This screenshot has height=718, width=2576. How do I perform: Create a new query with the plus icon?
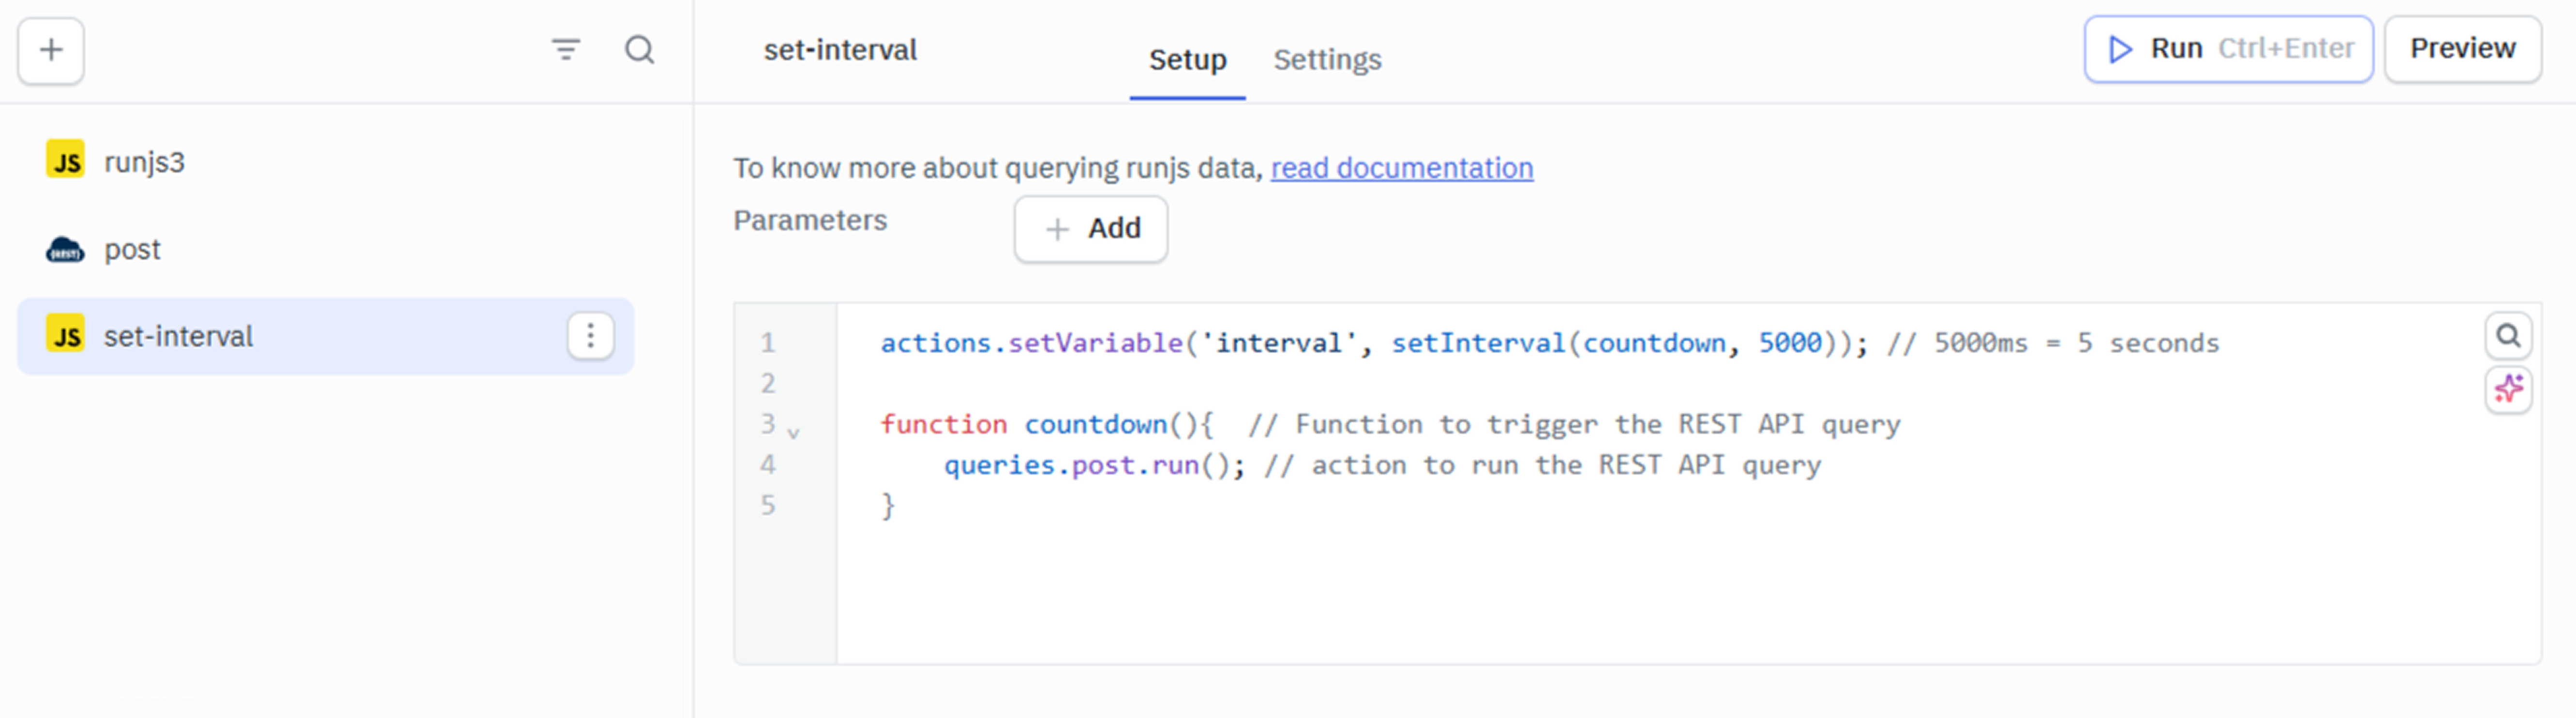[50, 51]
